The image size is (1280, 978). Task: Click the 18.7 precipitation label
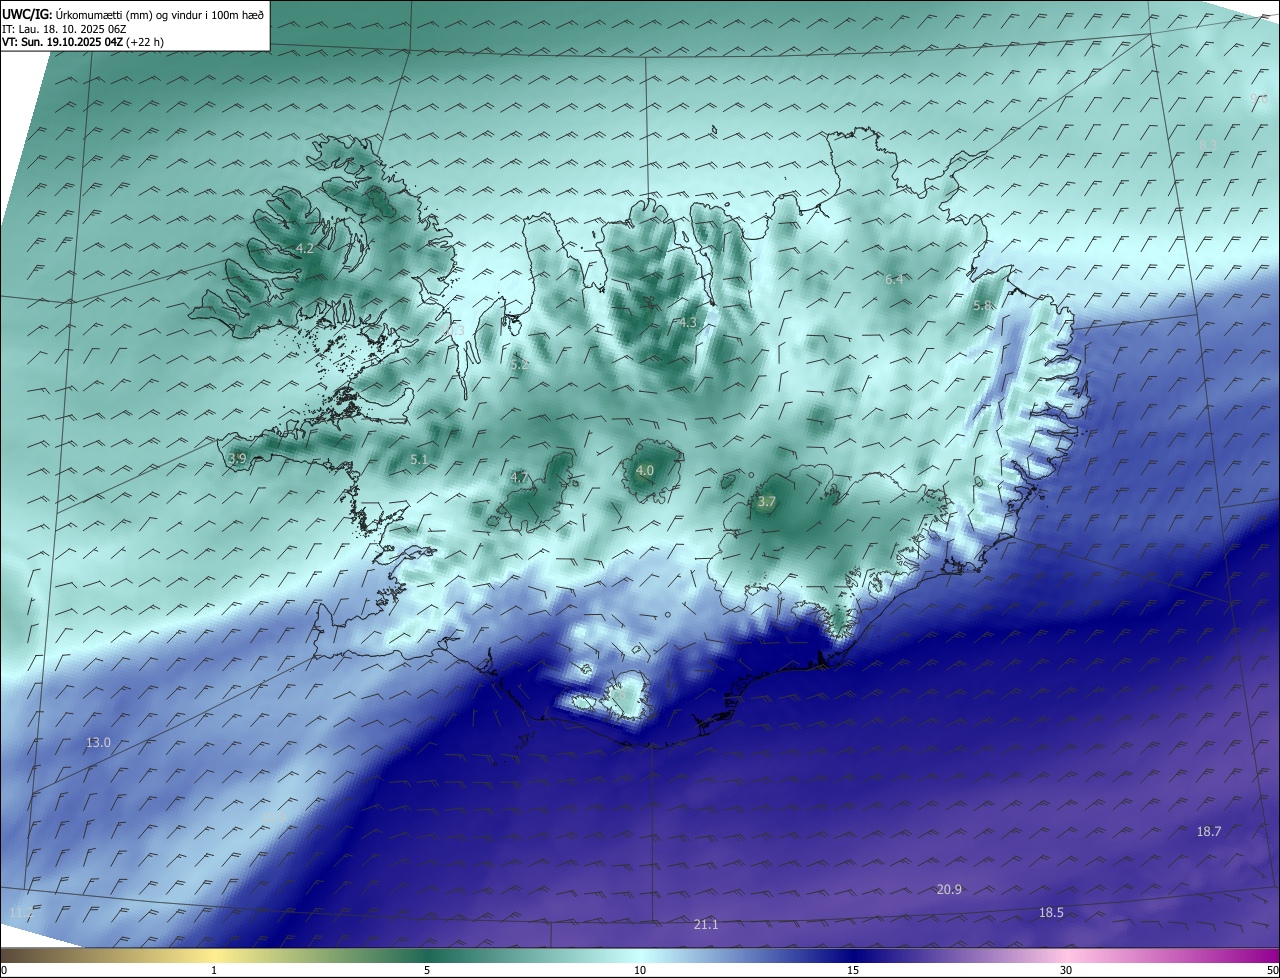(x=1209, y=831)
